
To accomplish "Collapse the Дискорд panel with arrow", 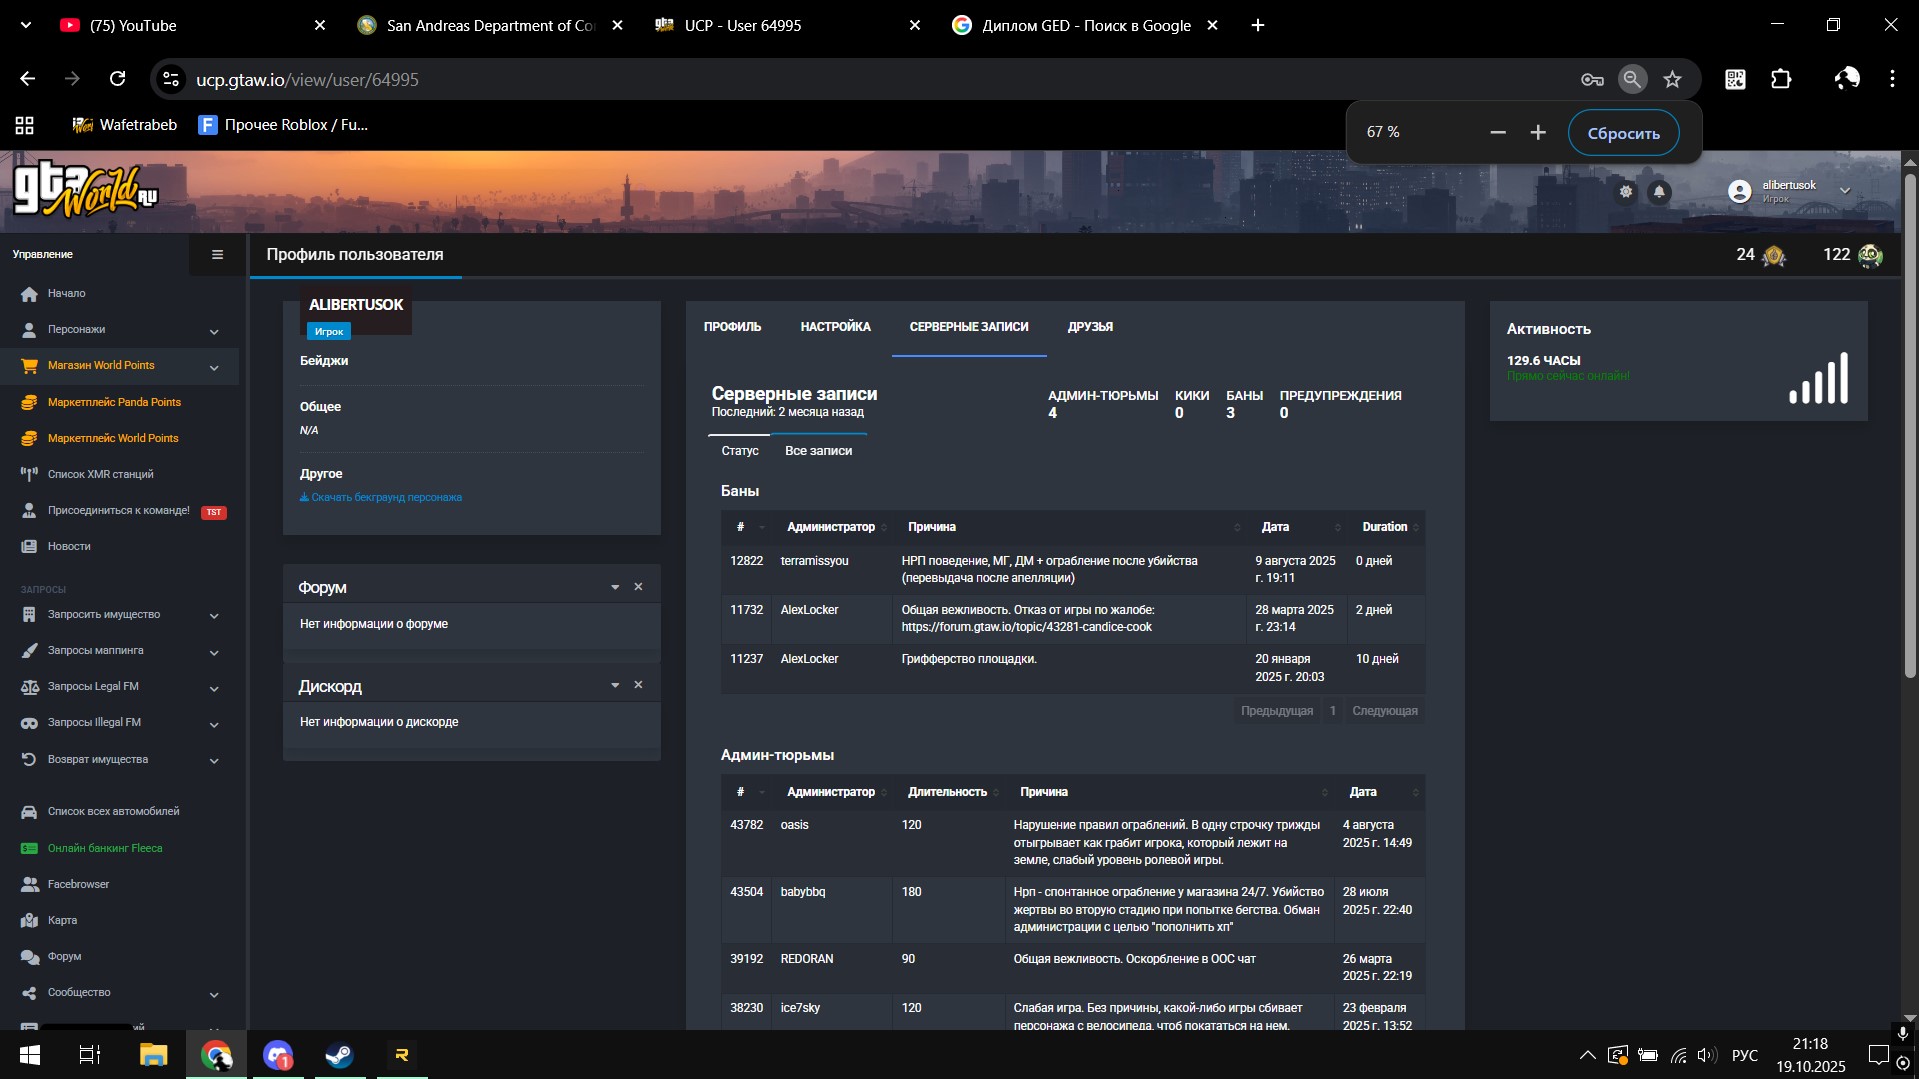I will [615, 685].
